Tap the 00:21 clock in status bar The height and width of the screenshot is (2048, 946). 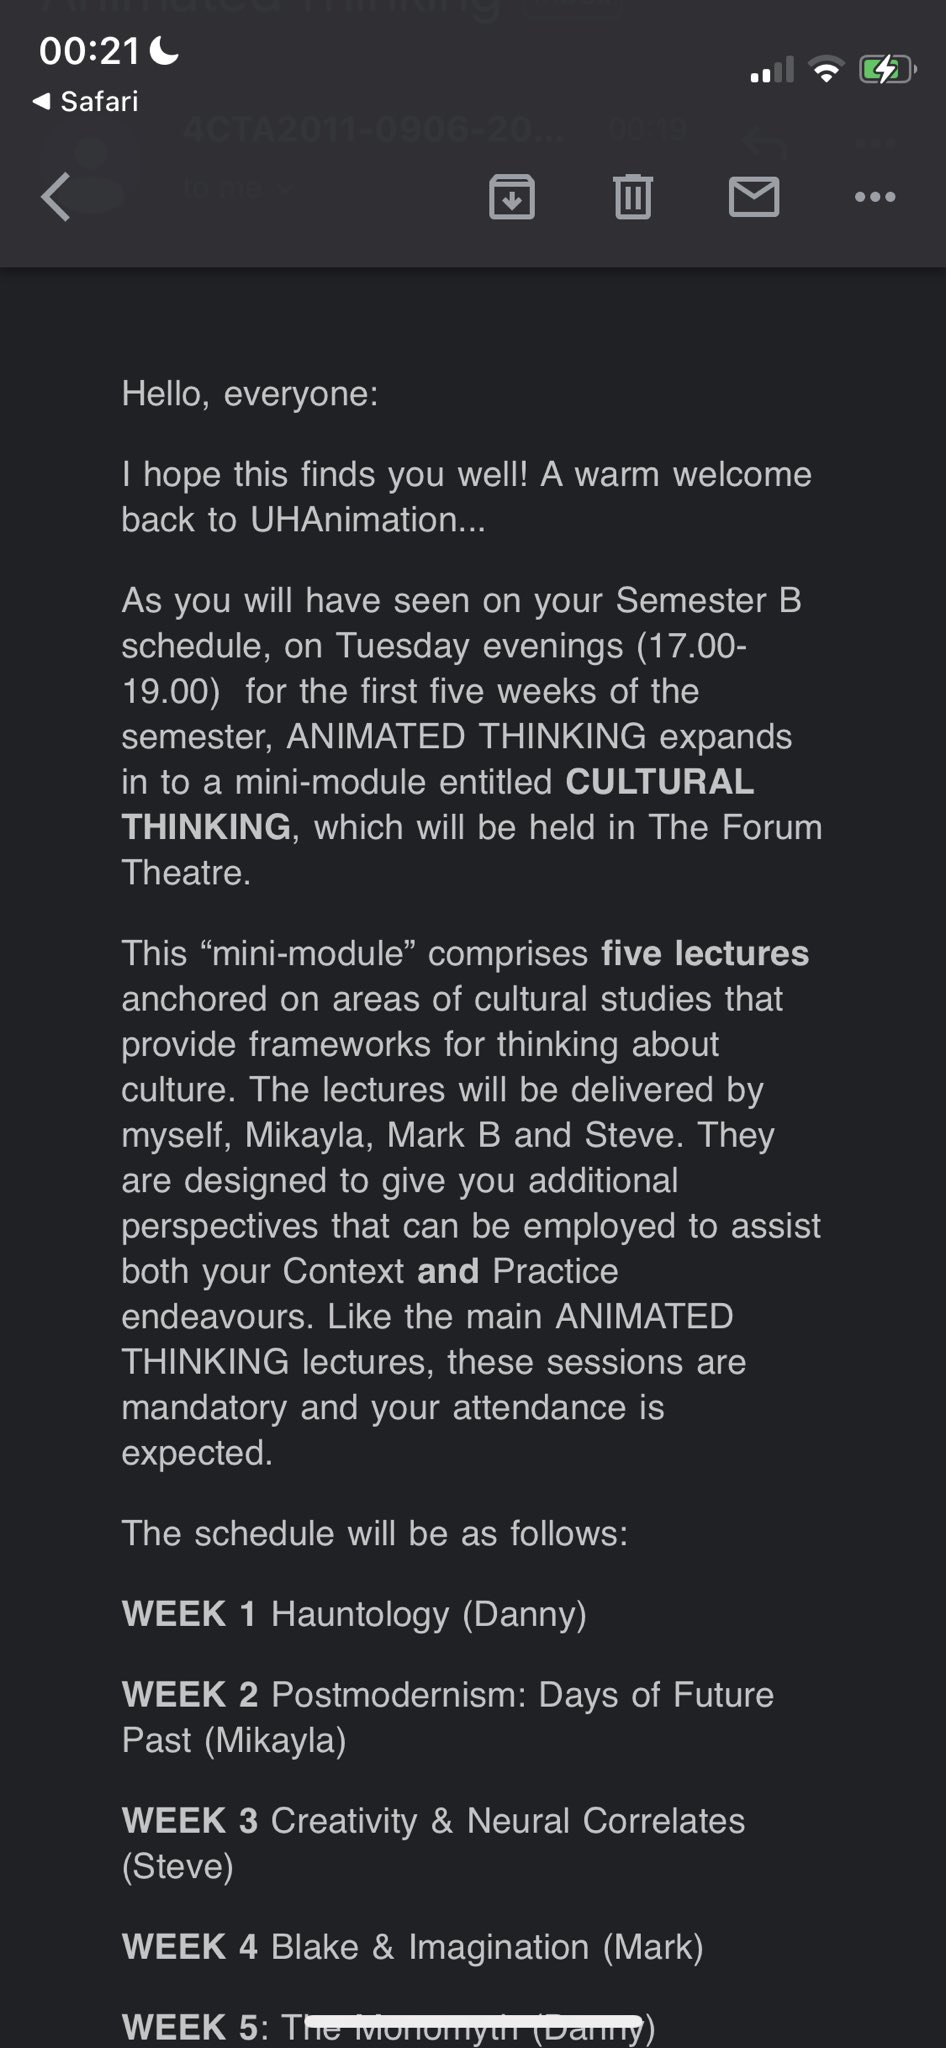pyautogui.click(x=89, y=50)
